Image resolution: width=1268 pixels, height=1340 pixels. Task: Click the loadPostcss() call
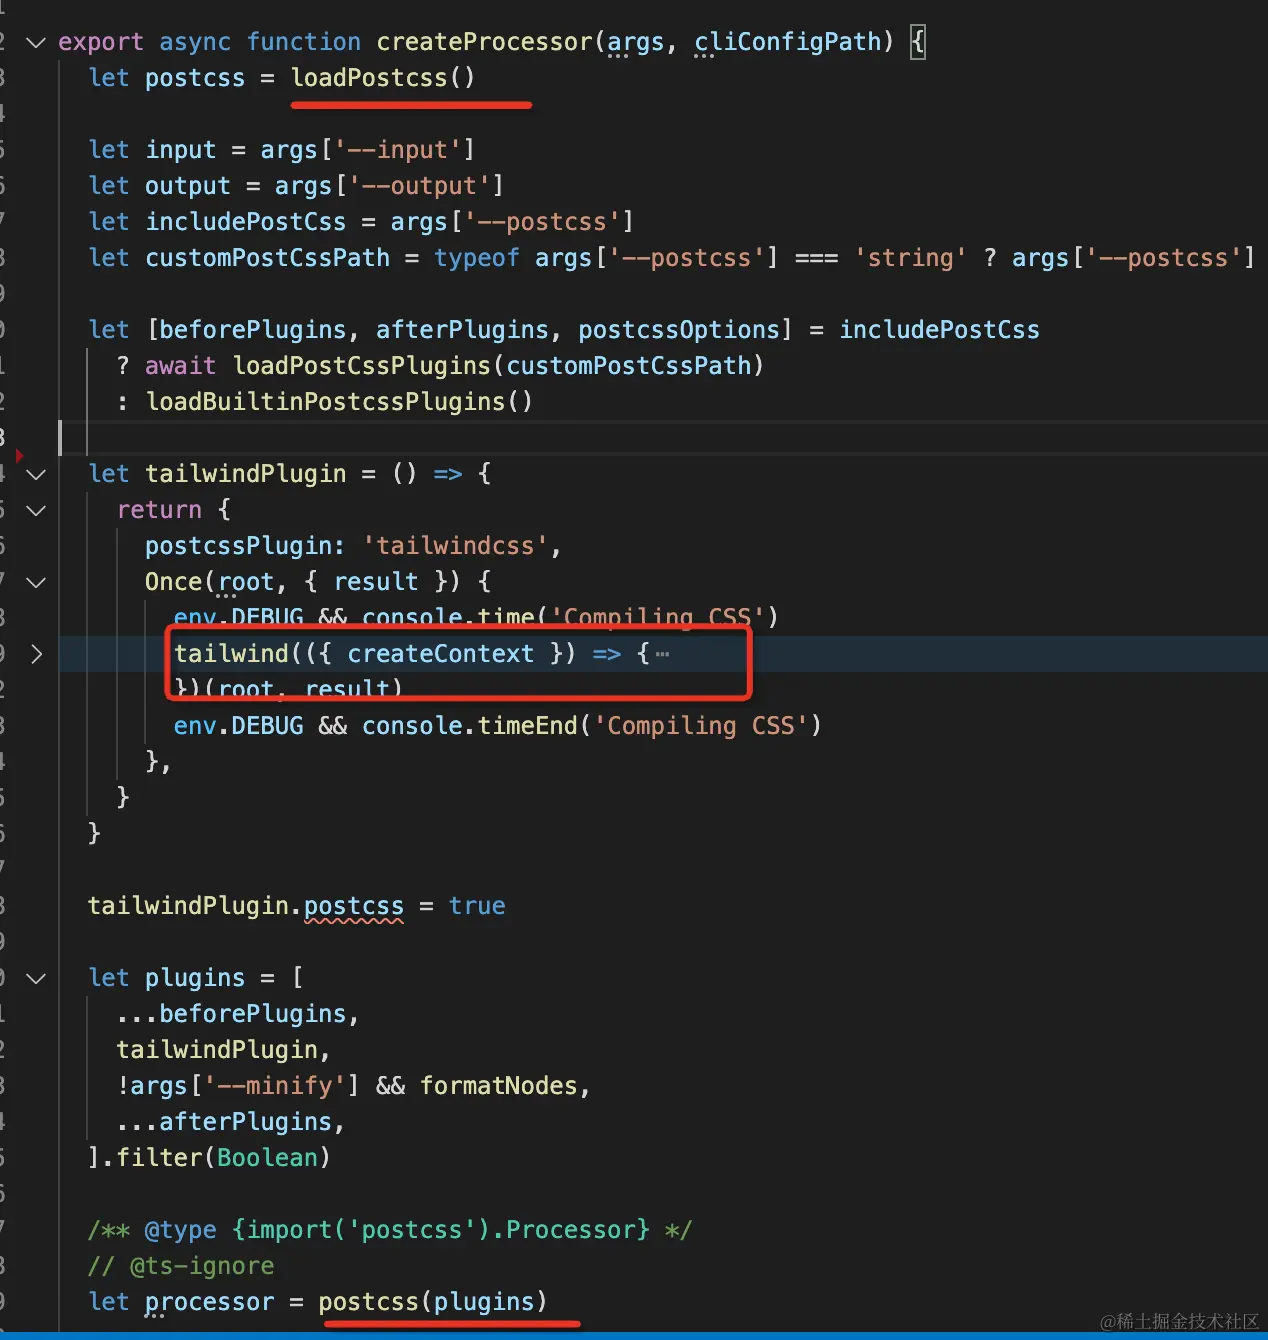(x=383, y=78)
